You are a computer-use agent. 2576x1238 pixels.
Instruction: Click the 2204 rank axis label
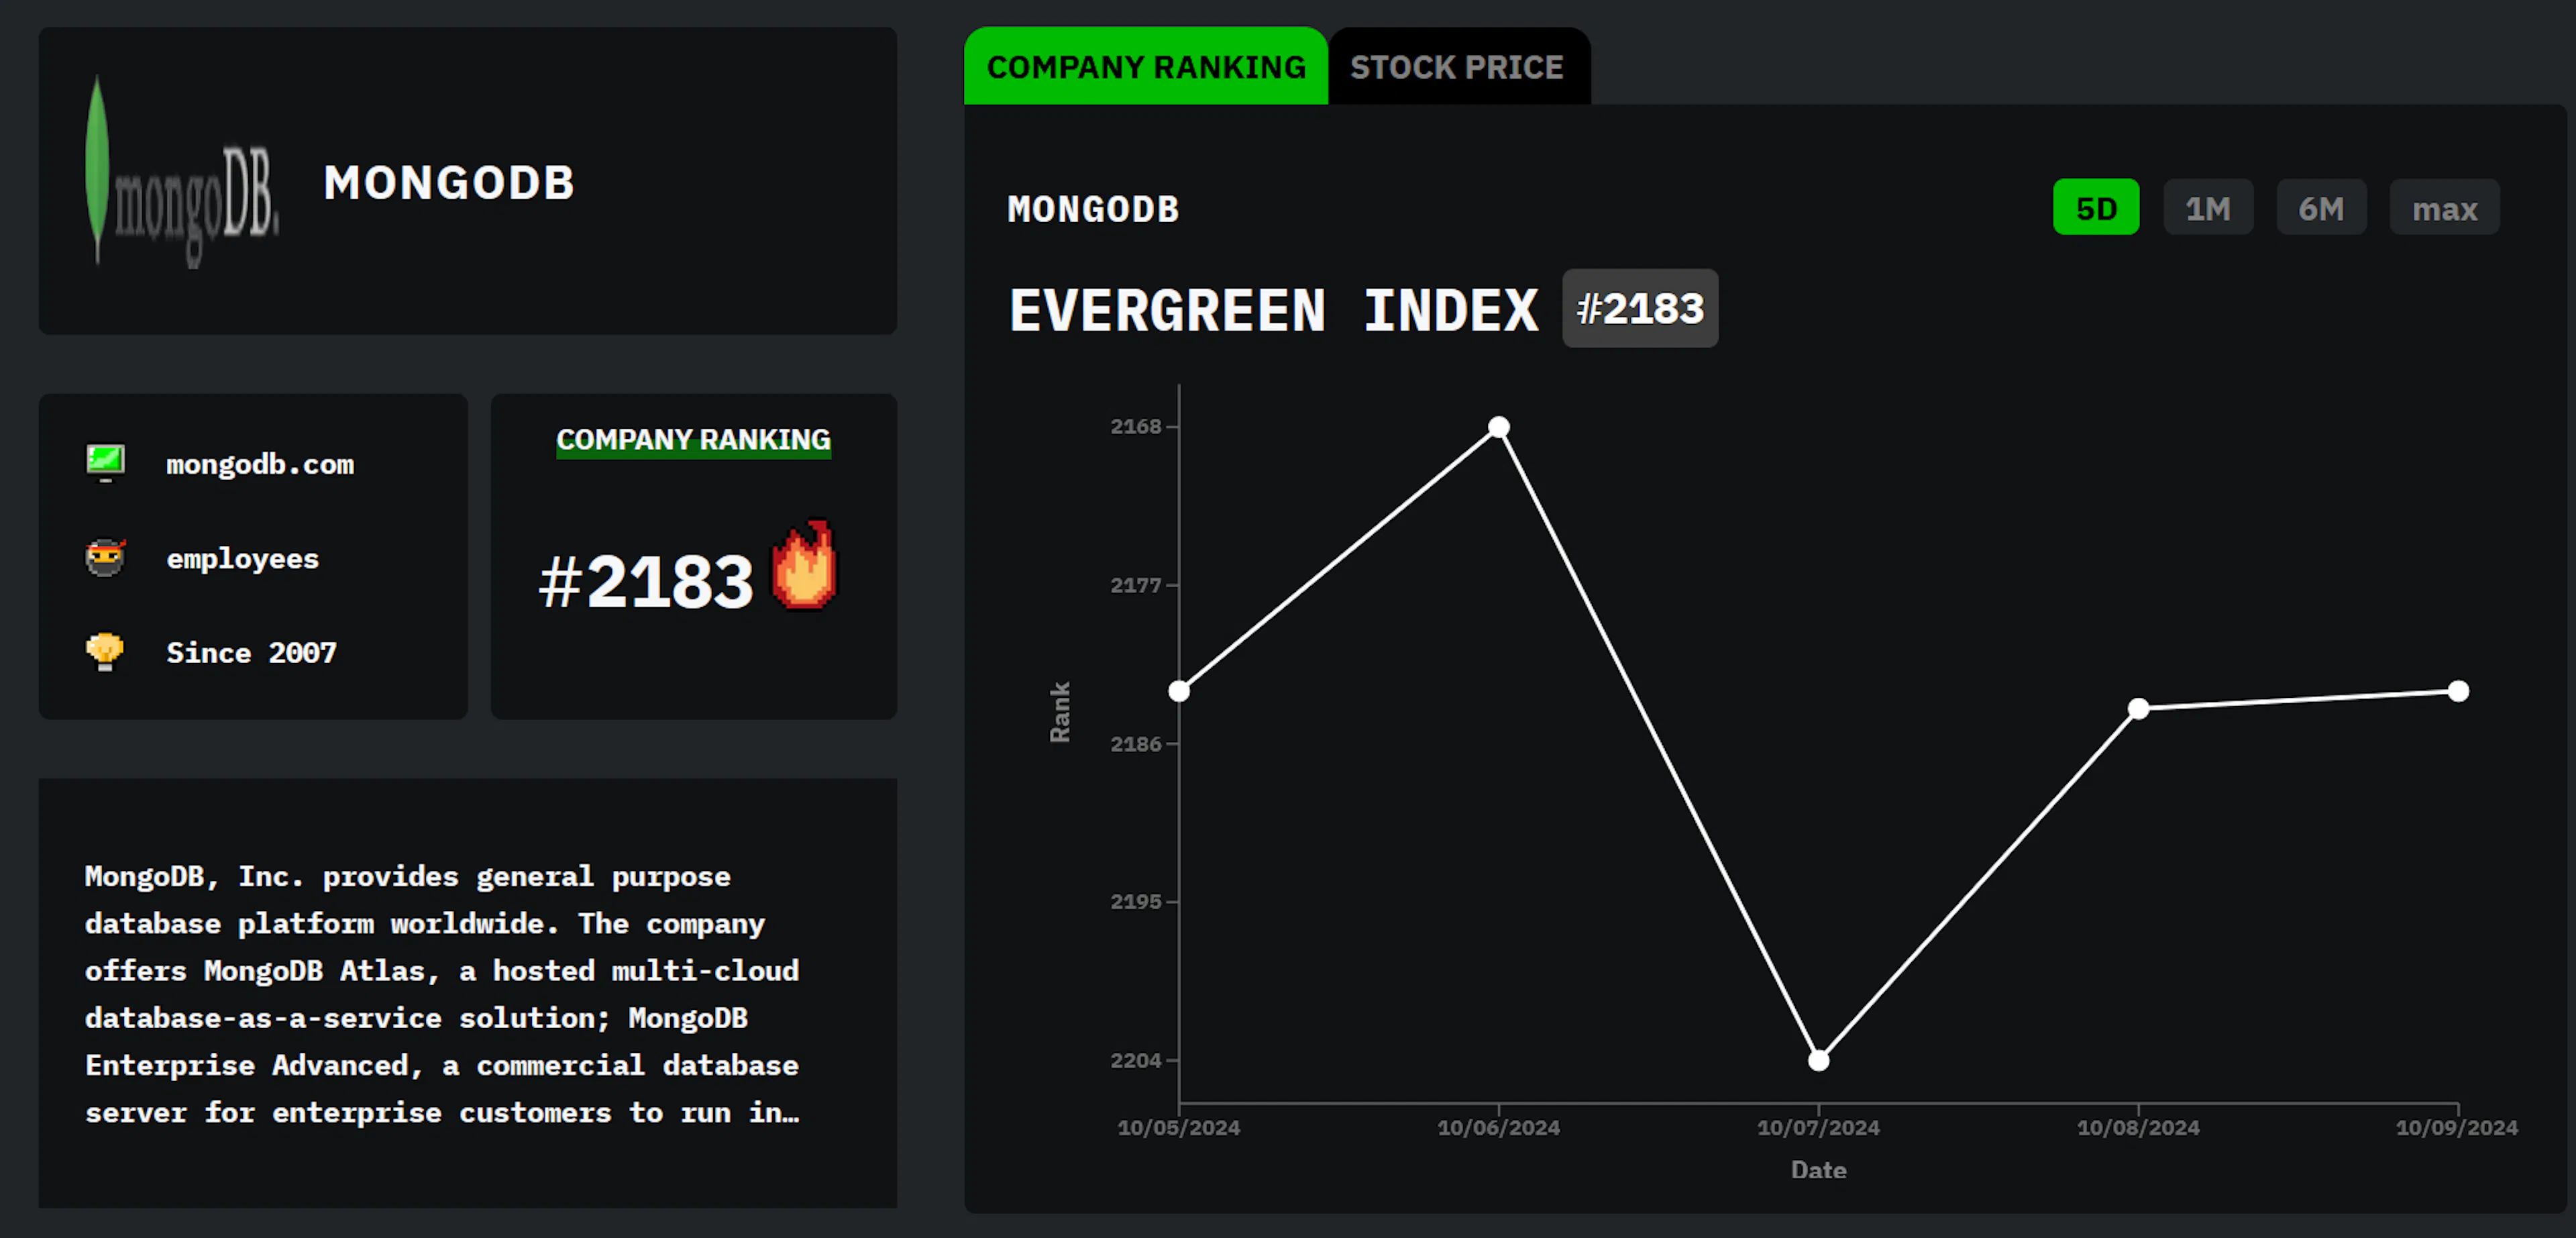[1136, 1060]
